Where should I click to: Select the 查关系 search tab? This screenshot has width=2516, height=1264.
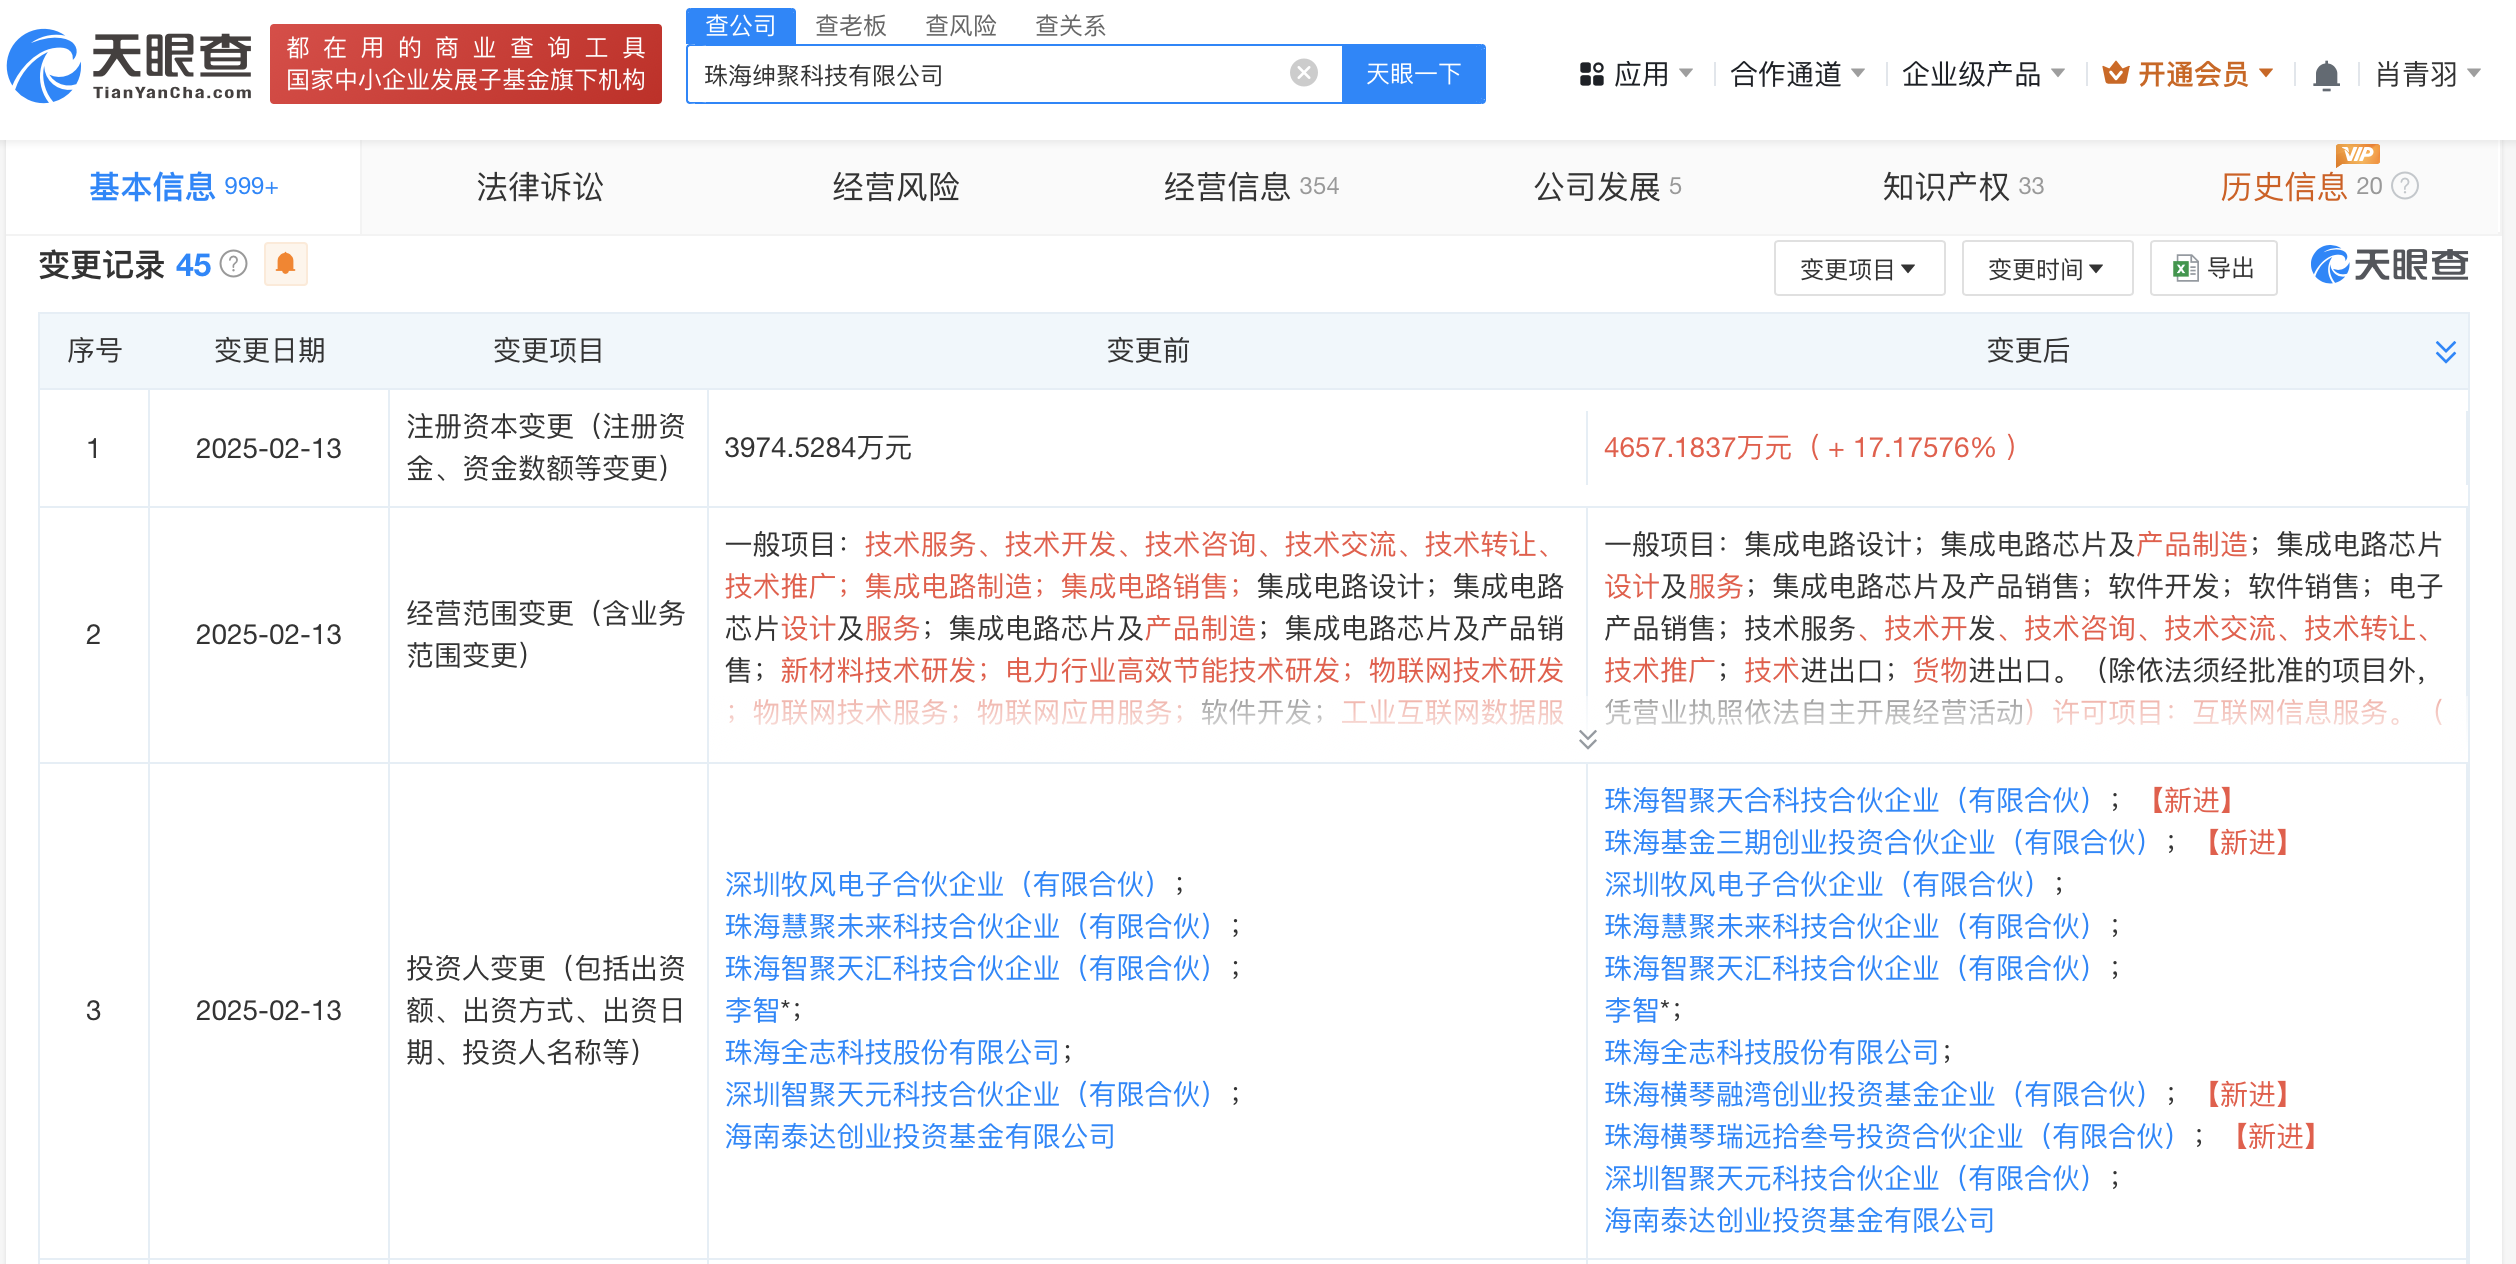coord(1071,25)
